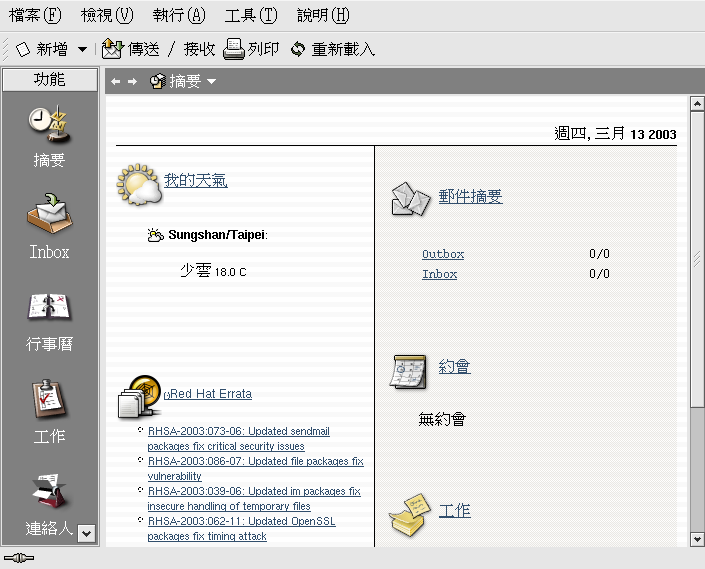The image size is (705, 569).
Task: Click the back navigation arrow
Action: tap(116, 81)
